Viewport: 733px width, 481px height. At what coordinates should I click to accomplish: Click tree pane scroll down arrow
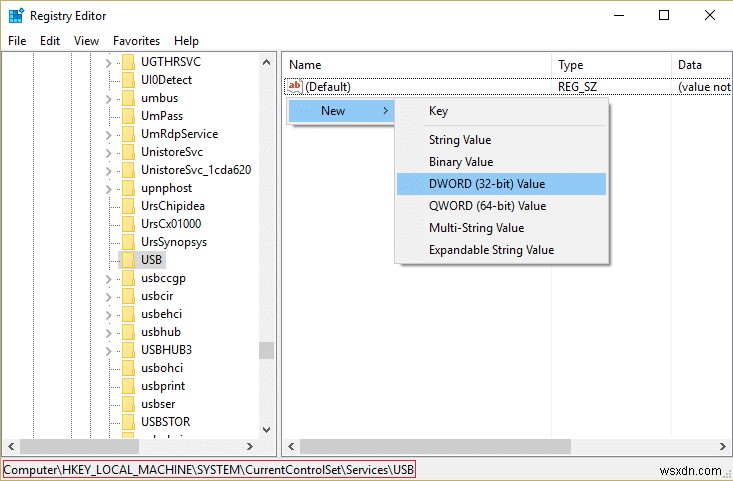click(x=266, y=430)
